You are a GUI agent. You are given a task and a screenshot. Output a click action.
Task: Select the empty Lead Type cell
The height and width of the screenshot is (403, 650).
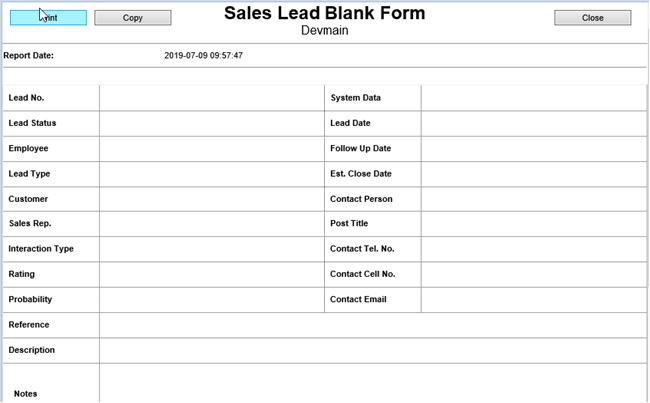point(211,174)
